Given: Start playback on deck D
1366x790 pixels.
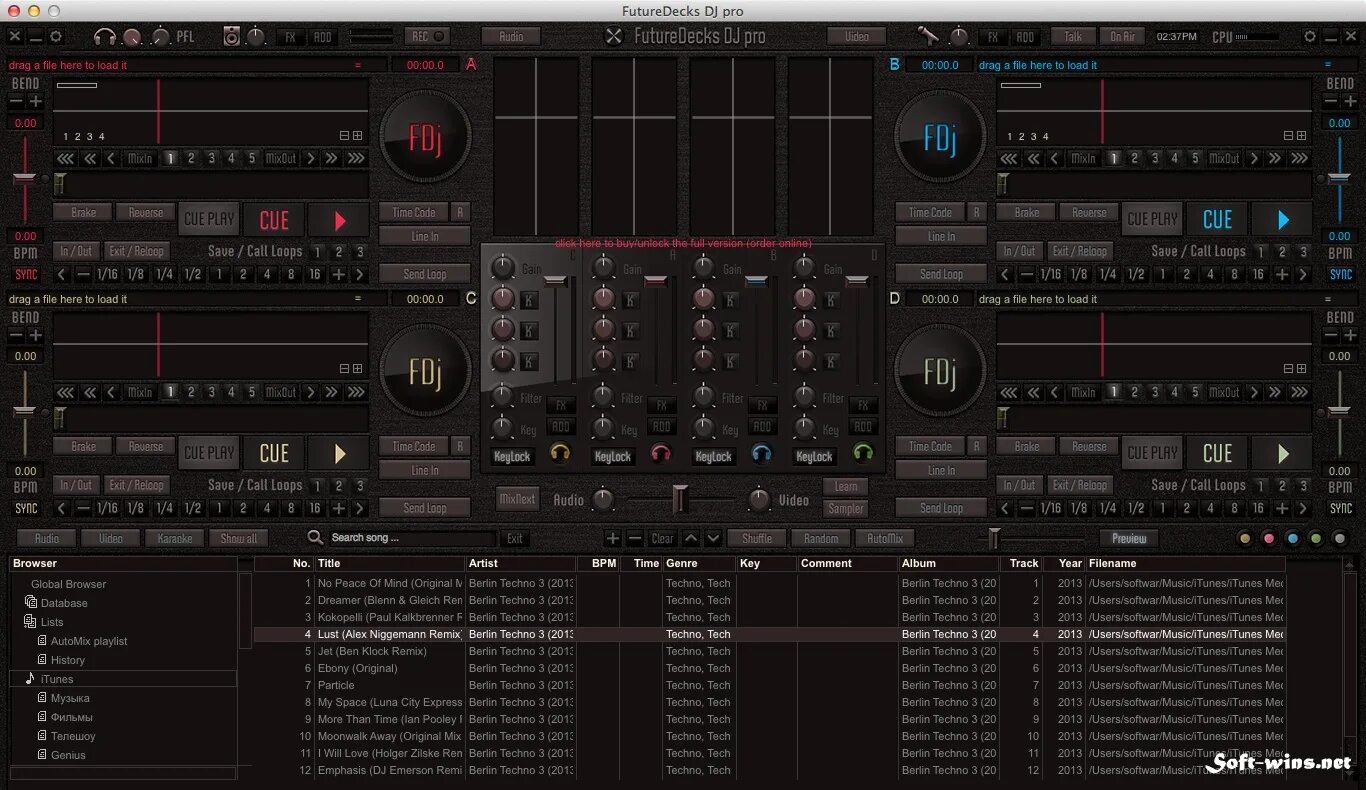Looking at the screenshot, I should pos(1283,454).
